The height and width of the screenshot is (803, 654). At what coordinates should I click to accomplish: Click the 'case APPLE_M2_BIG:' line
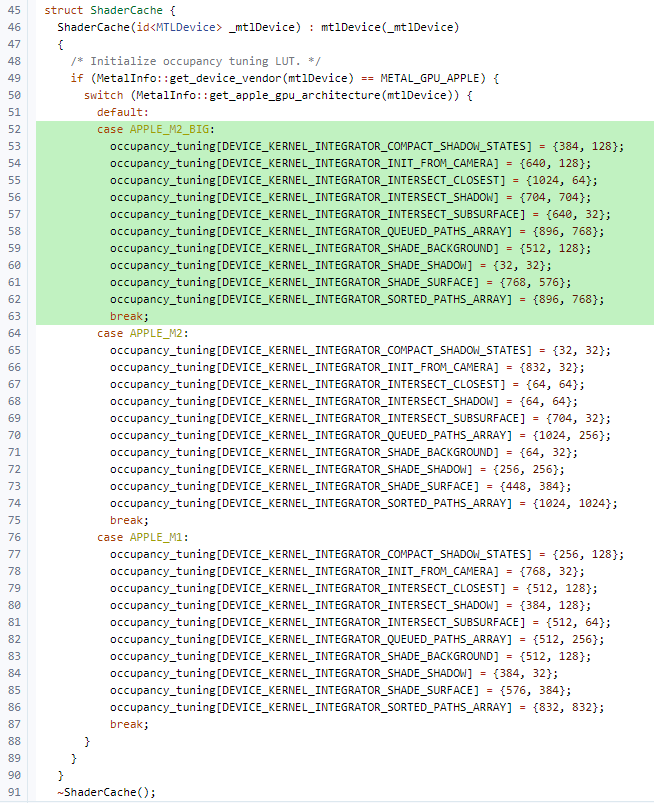click(156, 129)
